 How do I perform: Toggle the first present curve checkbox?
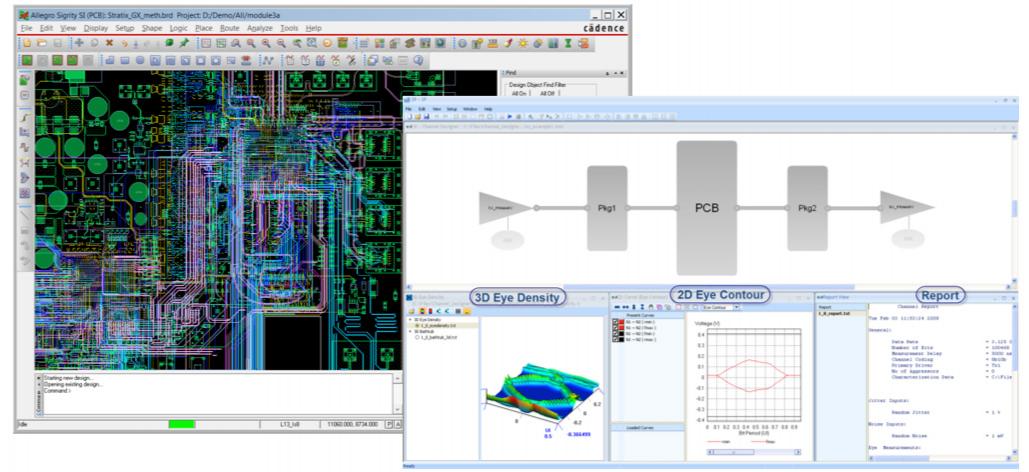coord(616,322)
